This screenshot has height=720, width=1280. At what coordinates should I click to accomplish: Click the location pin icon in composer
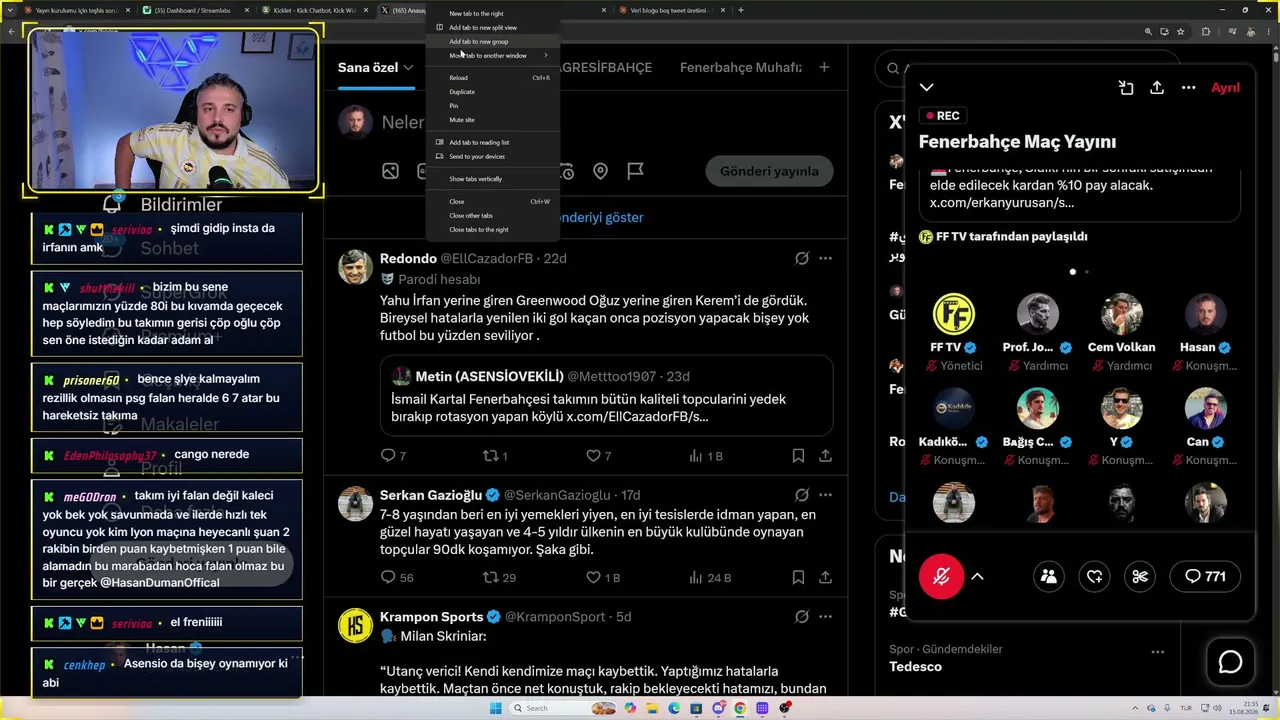[x=600, y=171]
